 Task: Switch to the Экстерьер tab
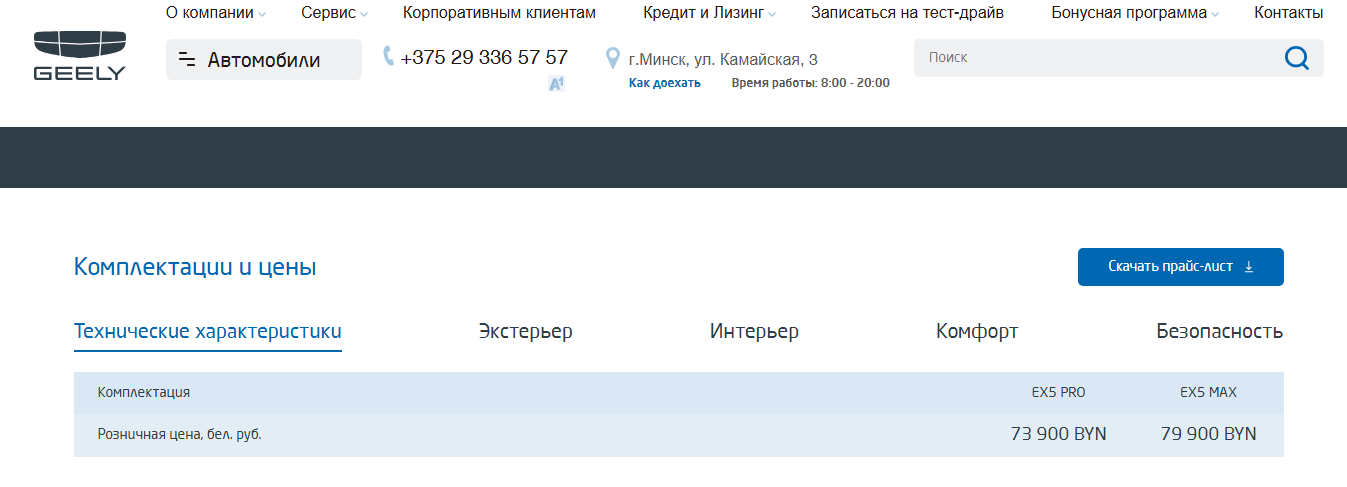click(x=526, y=331)
